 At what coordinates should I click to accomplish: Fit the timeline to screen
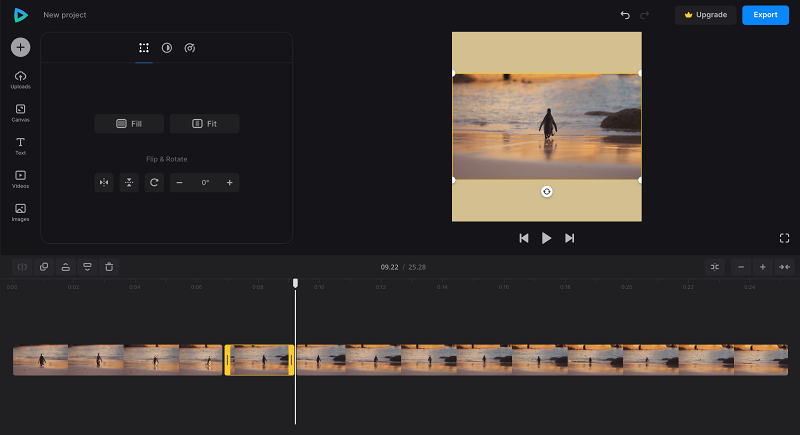point(784,267)
